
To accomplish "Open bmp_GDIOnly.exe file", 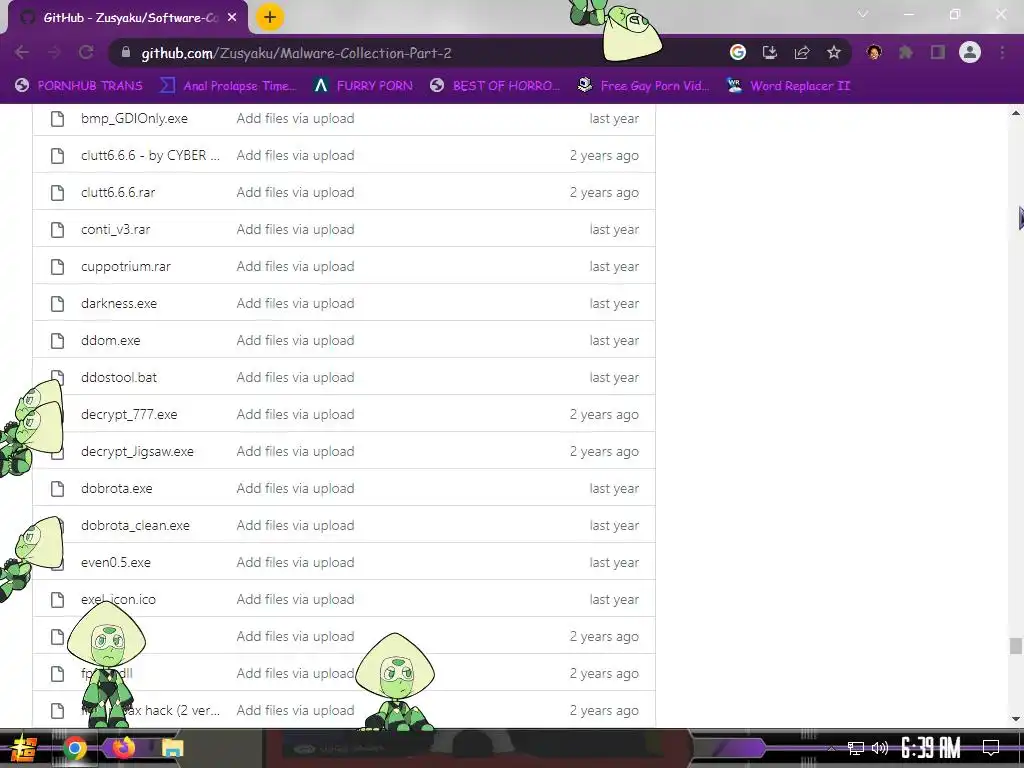I will [x=135, y=118].
